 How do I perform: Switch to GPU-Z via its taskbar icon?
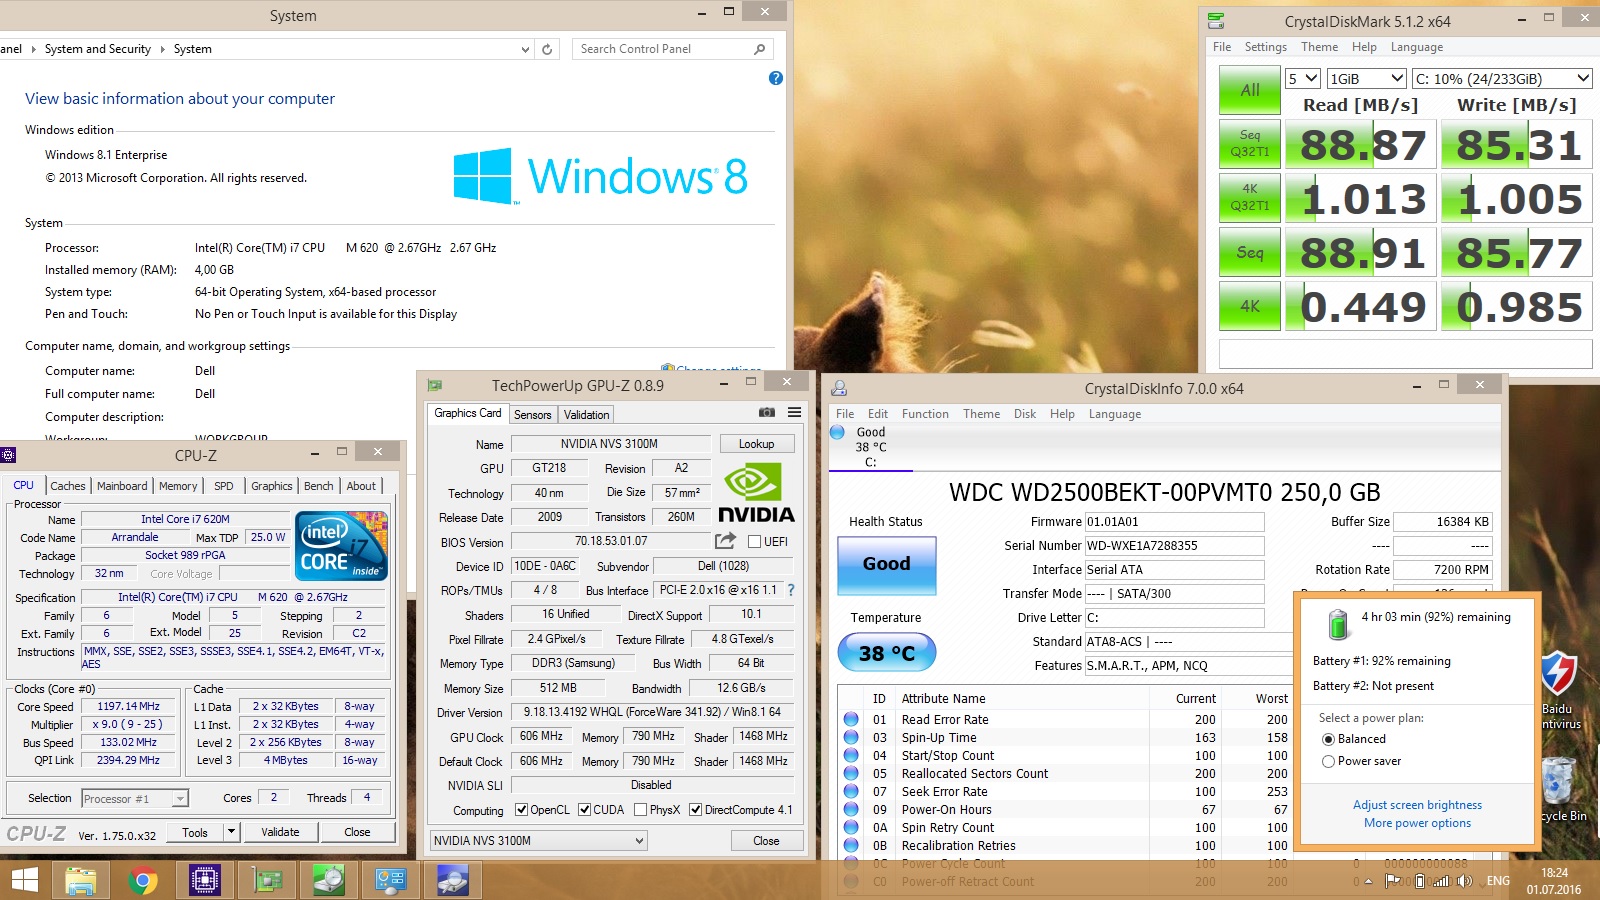(267, 880)
